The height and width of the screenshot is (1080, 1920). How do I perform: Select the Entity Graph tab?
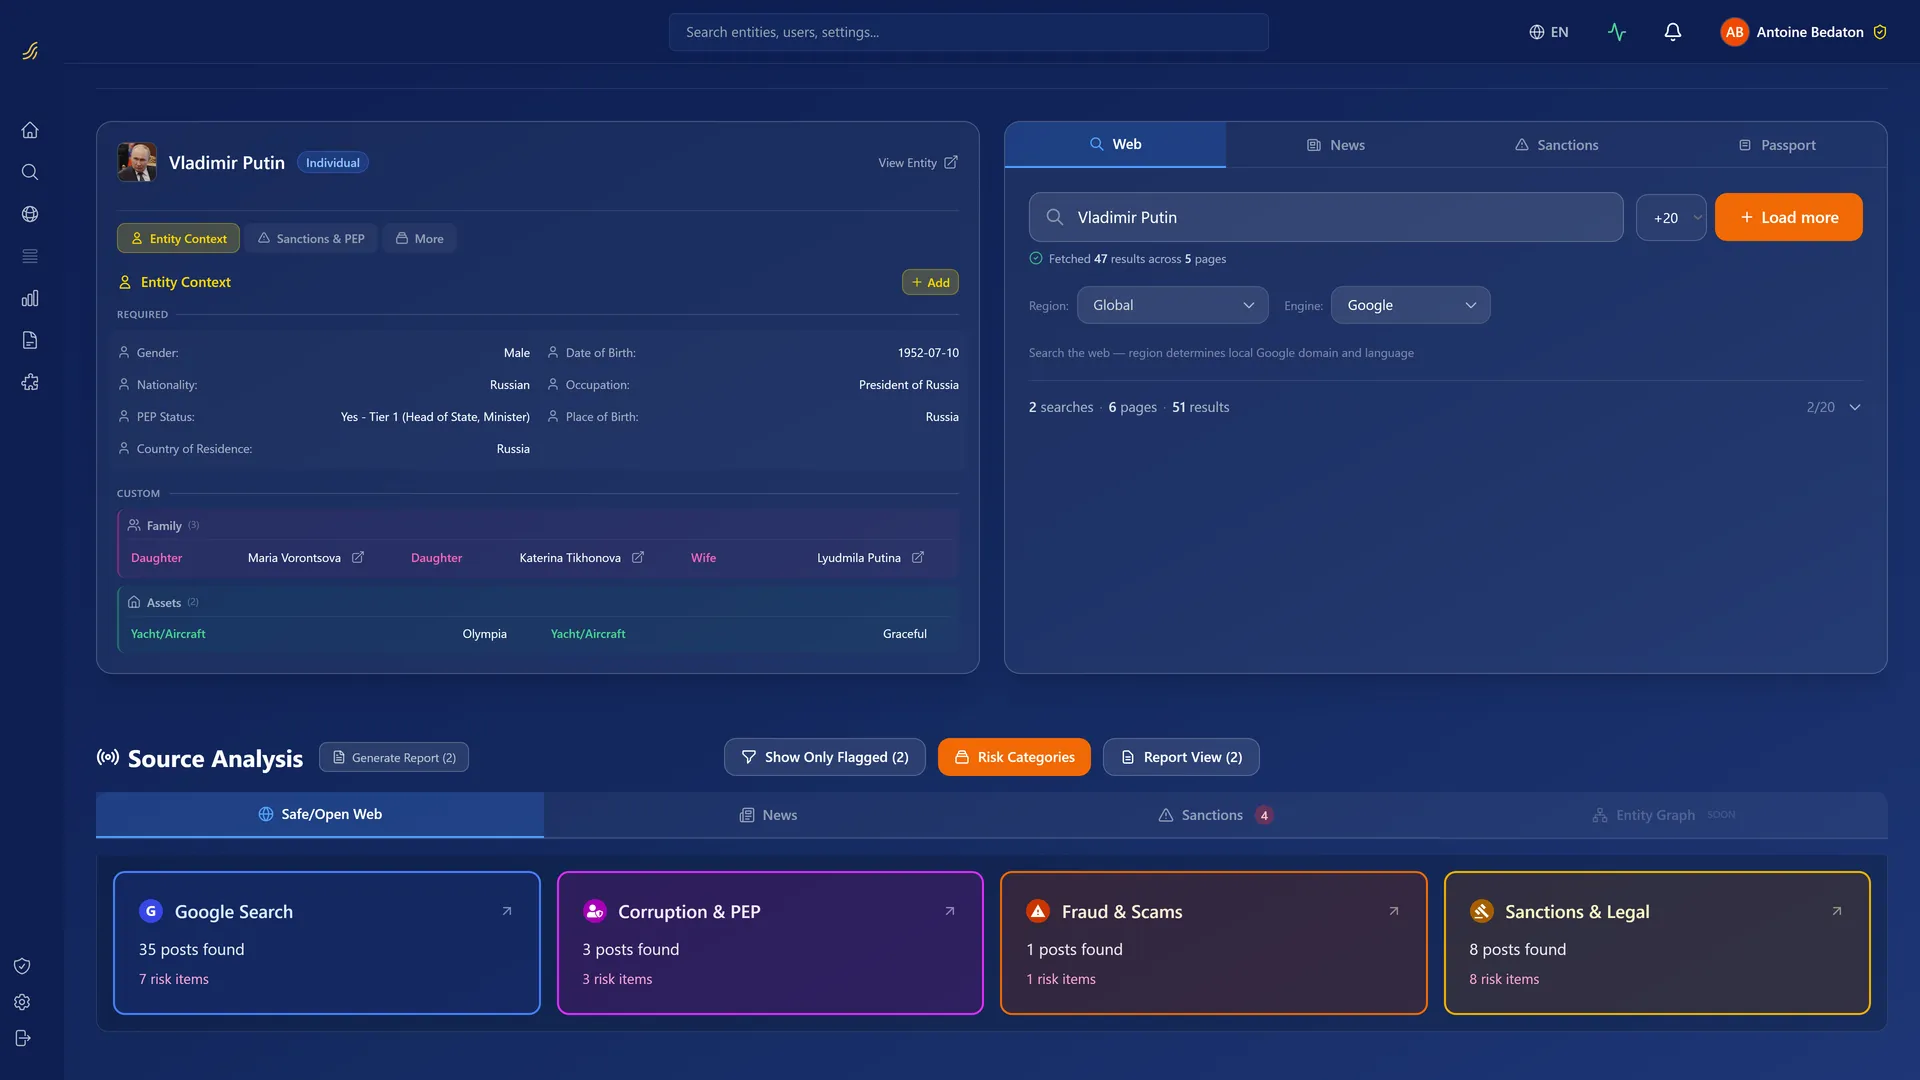point(1664,815)
